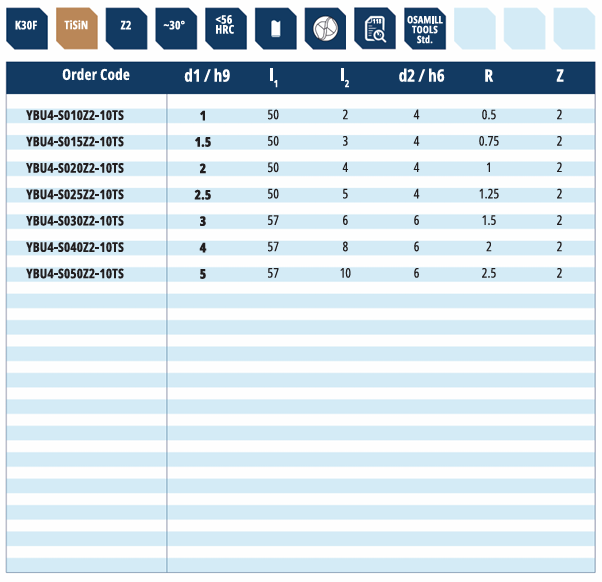Click the Z2 flute count badge

click(x=126, y=26)
